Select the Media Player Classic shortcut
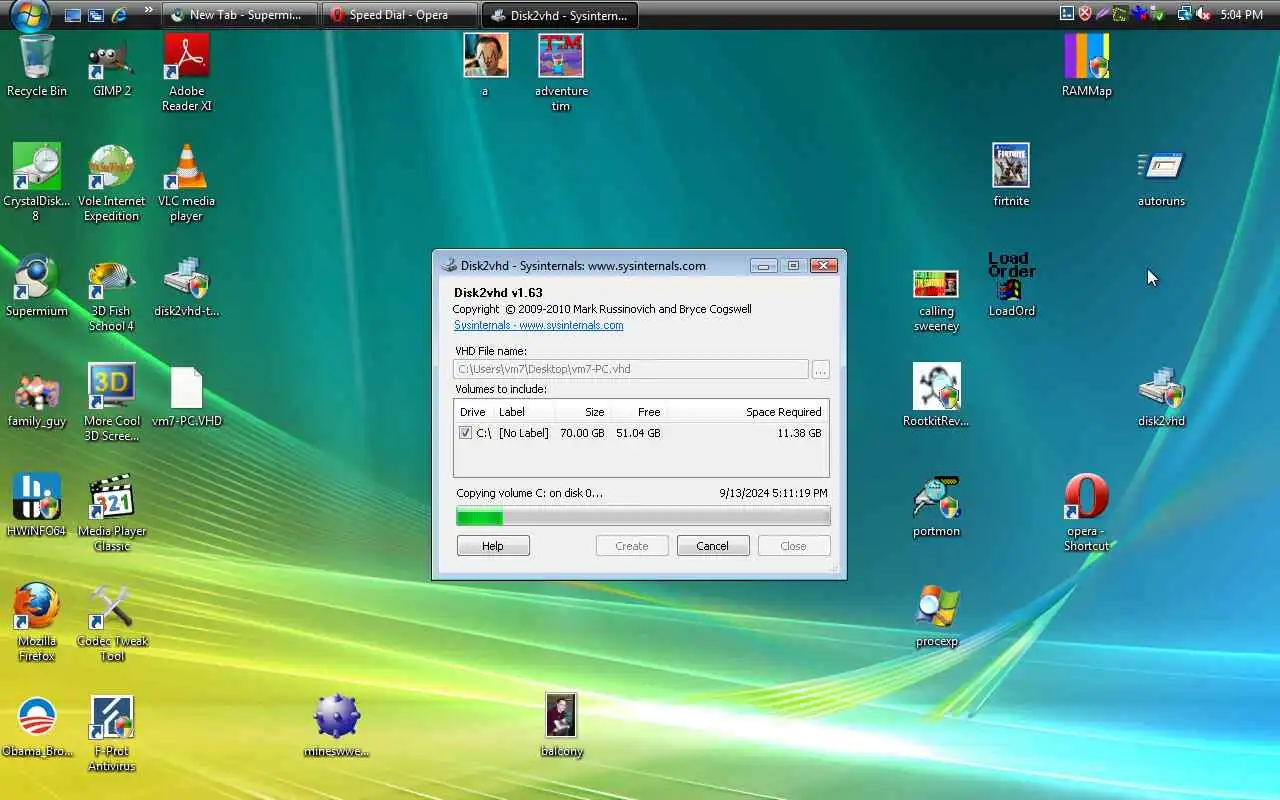Screen dimensions: 1280x800 pyautogui.click(x=112, y=513)
